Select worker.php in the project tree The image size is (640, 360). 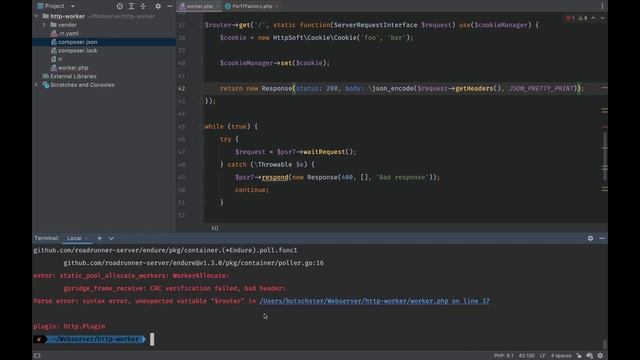[73, 68]
